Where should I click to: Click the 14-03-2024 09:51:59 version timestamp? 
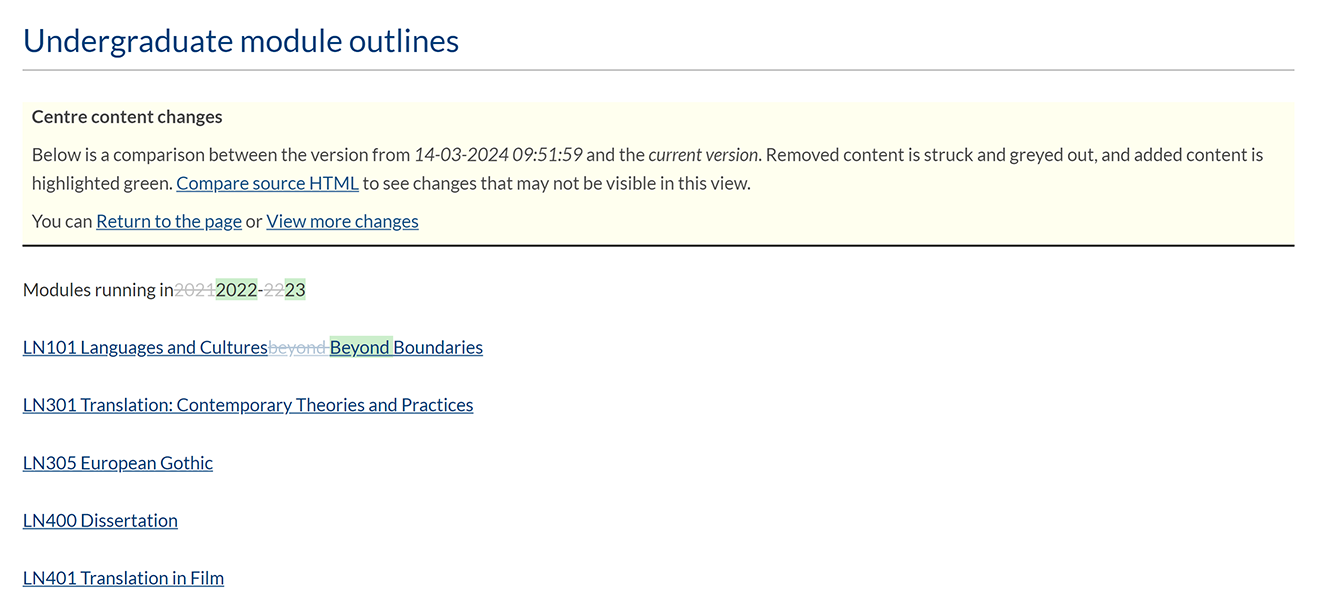498,155
